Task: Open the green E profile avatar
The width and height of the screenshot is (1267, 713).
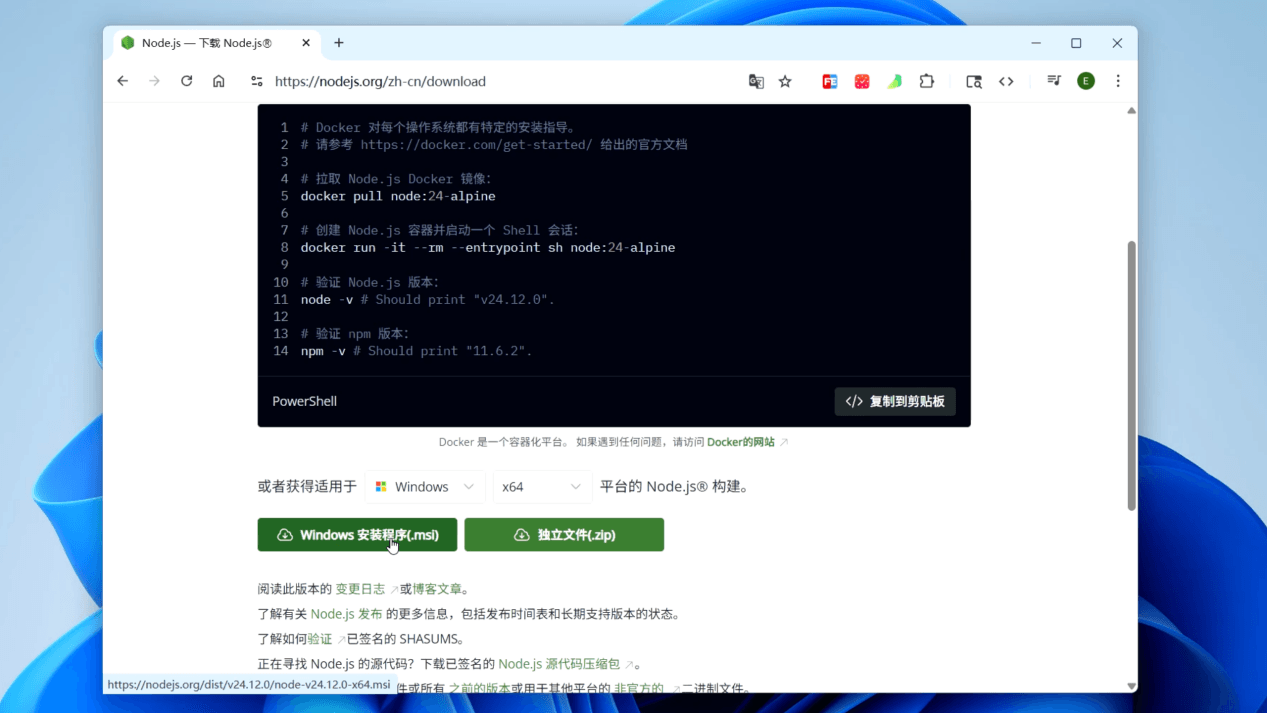Action: tap(1085, 81)
